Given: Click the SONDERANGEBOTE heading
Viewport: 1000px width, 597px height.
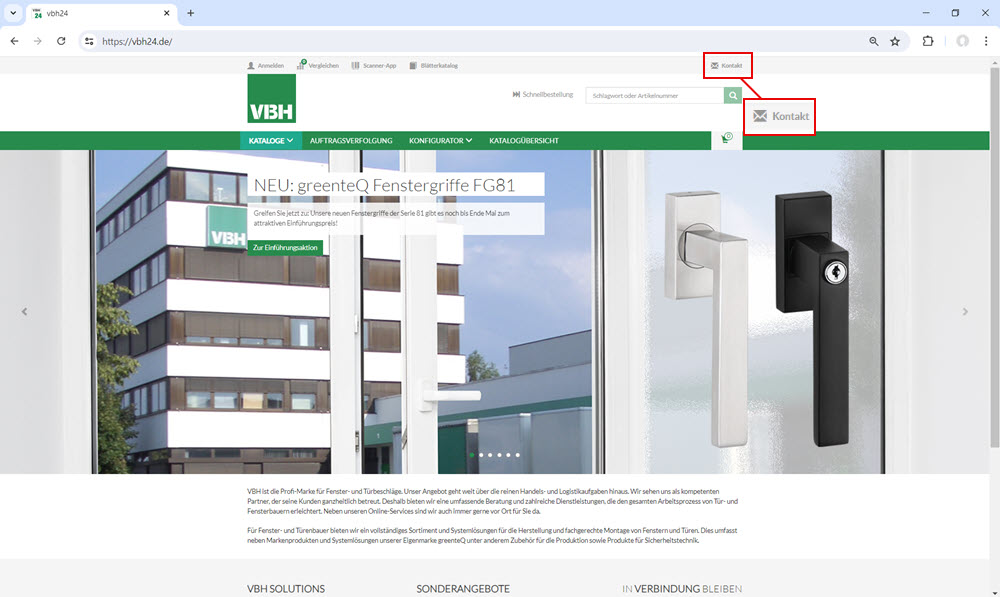Looking at the screenshot, I should 463,589.
